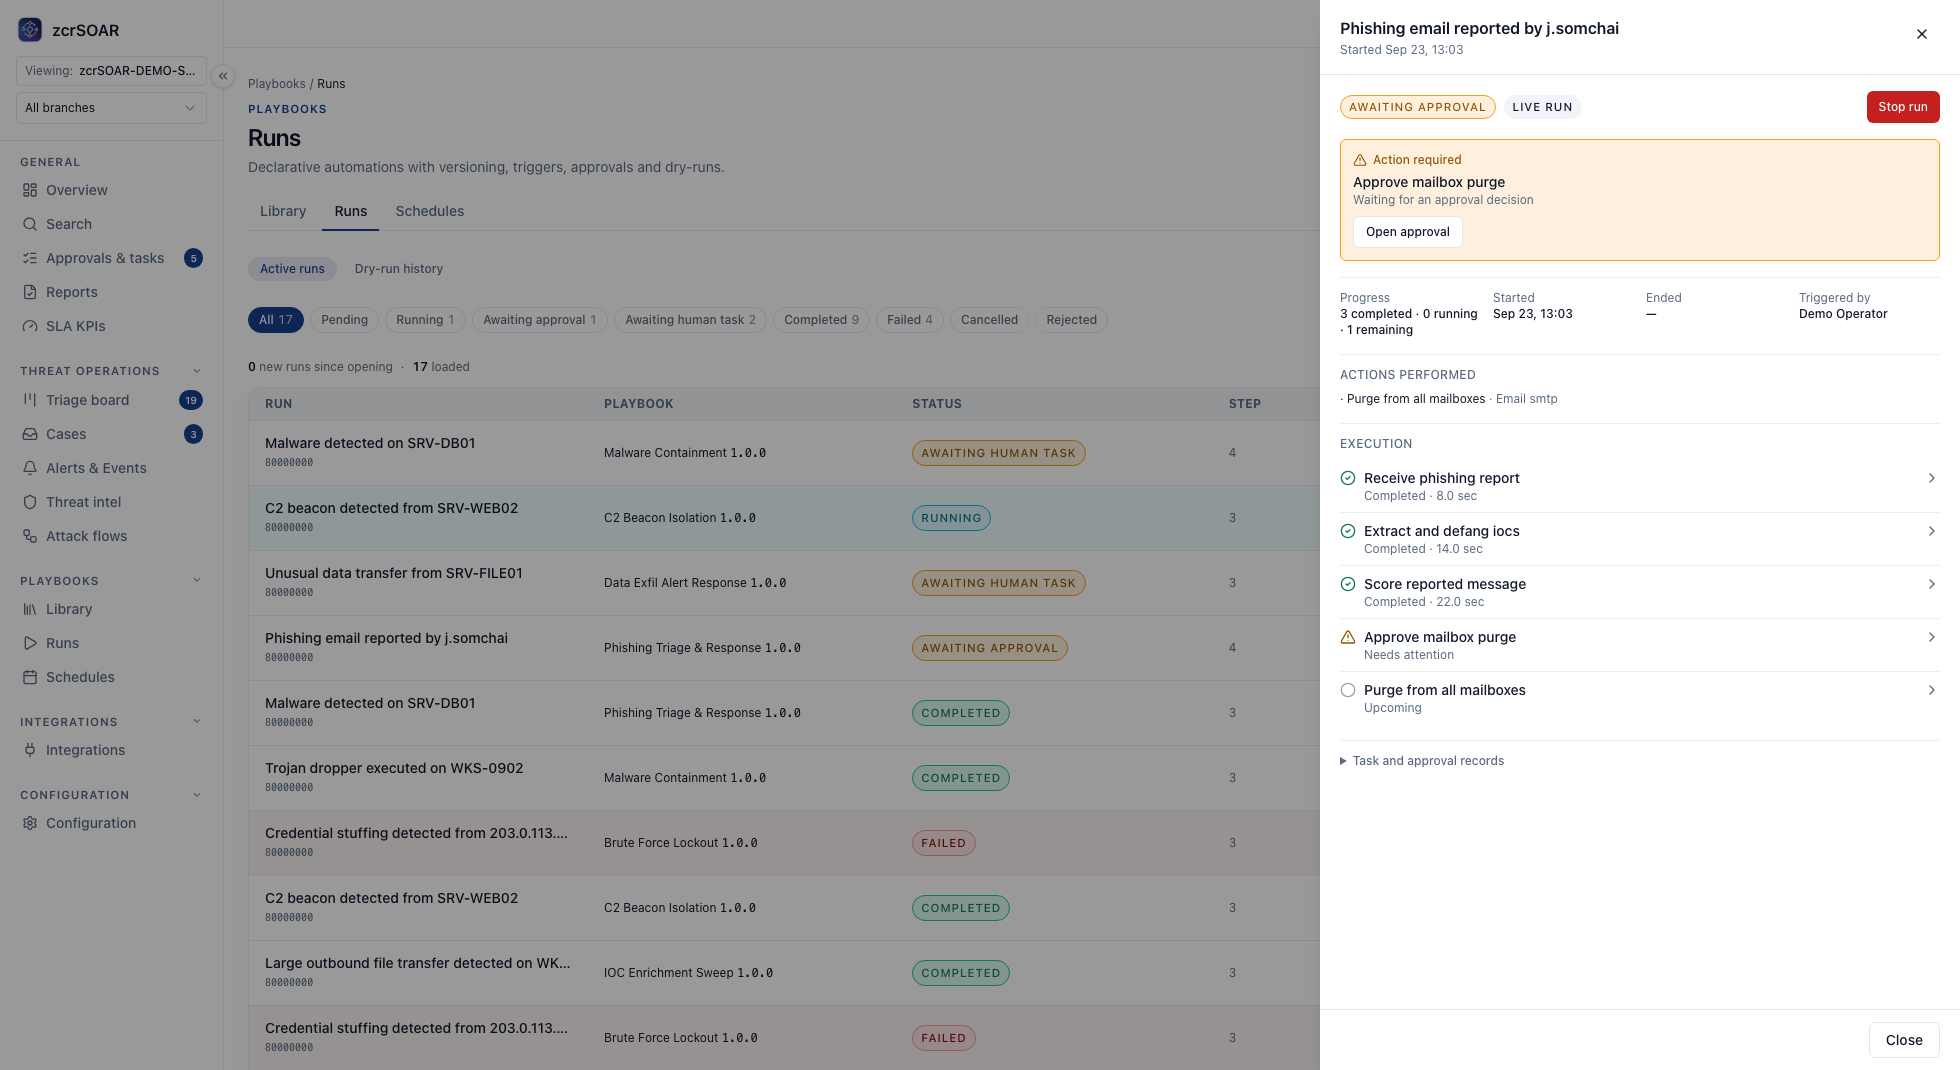Filter runs by Running status

click(x=424, y=320)
